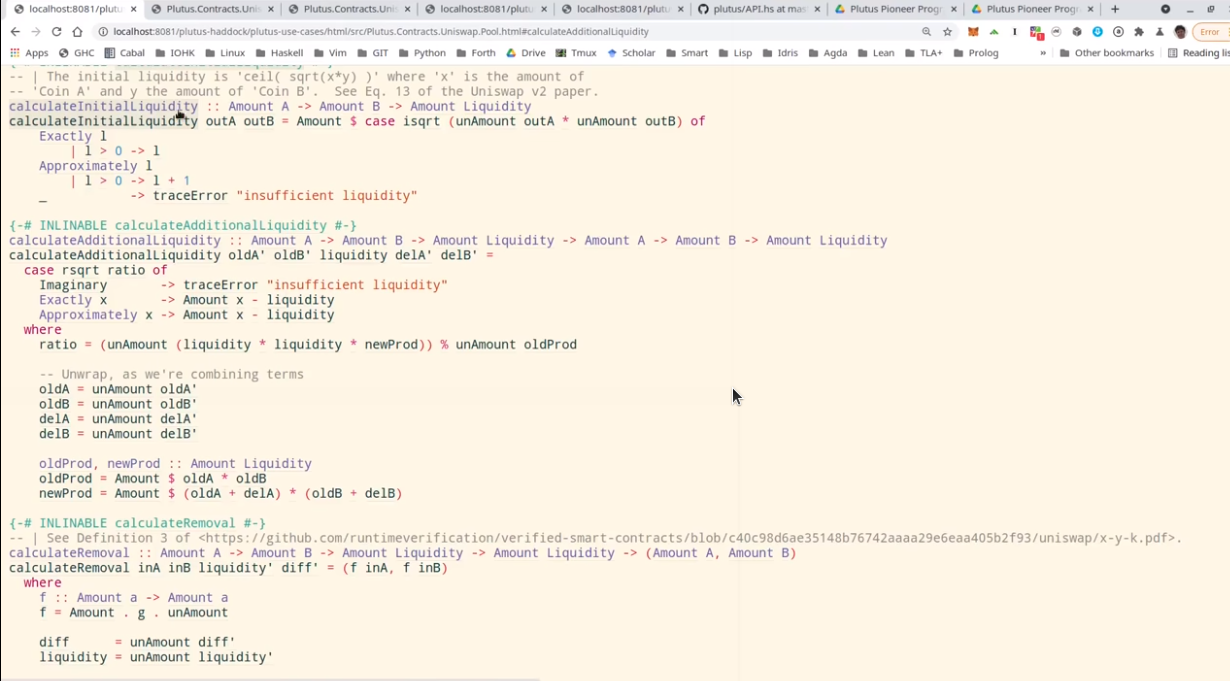The width and height of the screenshot is (1230, 681).
Task: Click the Error update button
Action: point(1210,32)
